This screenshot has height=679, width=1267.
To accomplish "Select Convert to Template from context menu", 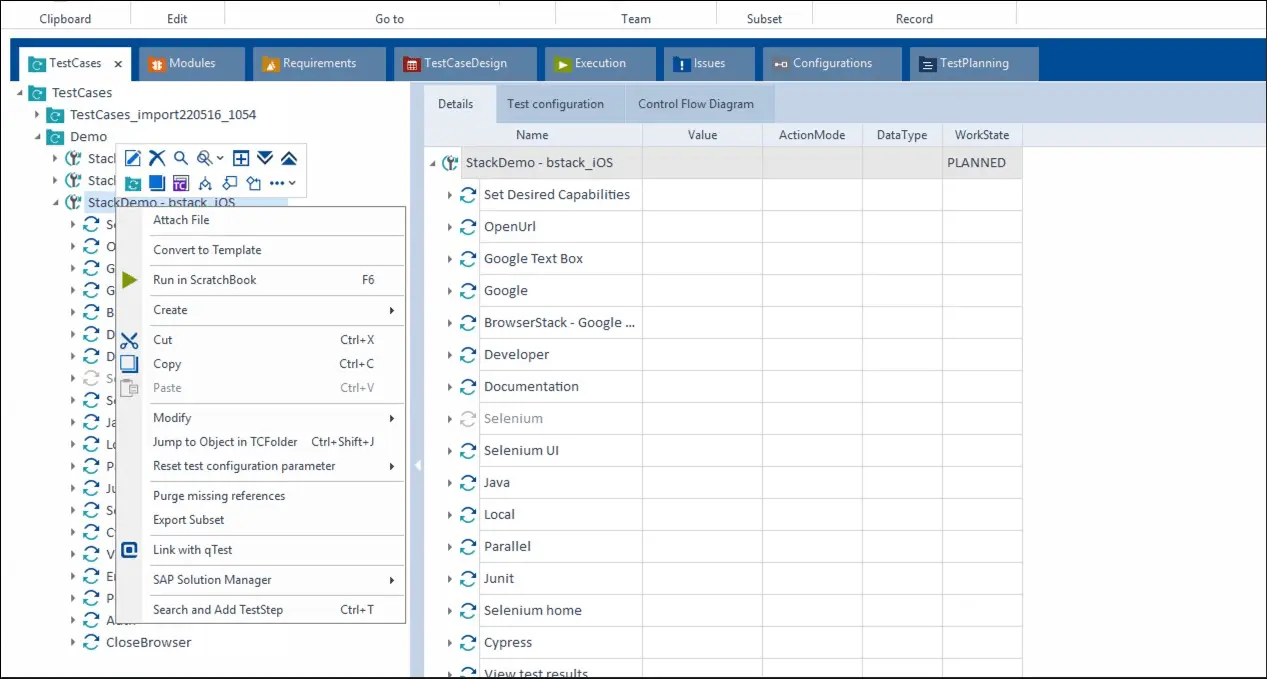I will (x=207, y=250).
